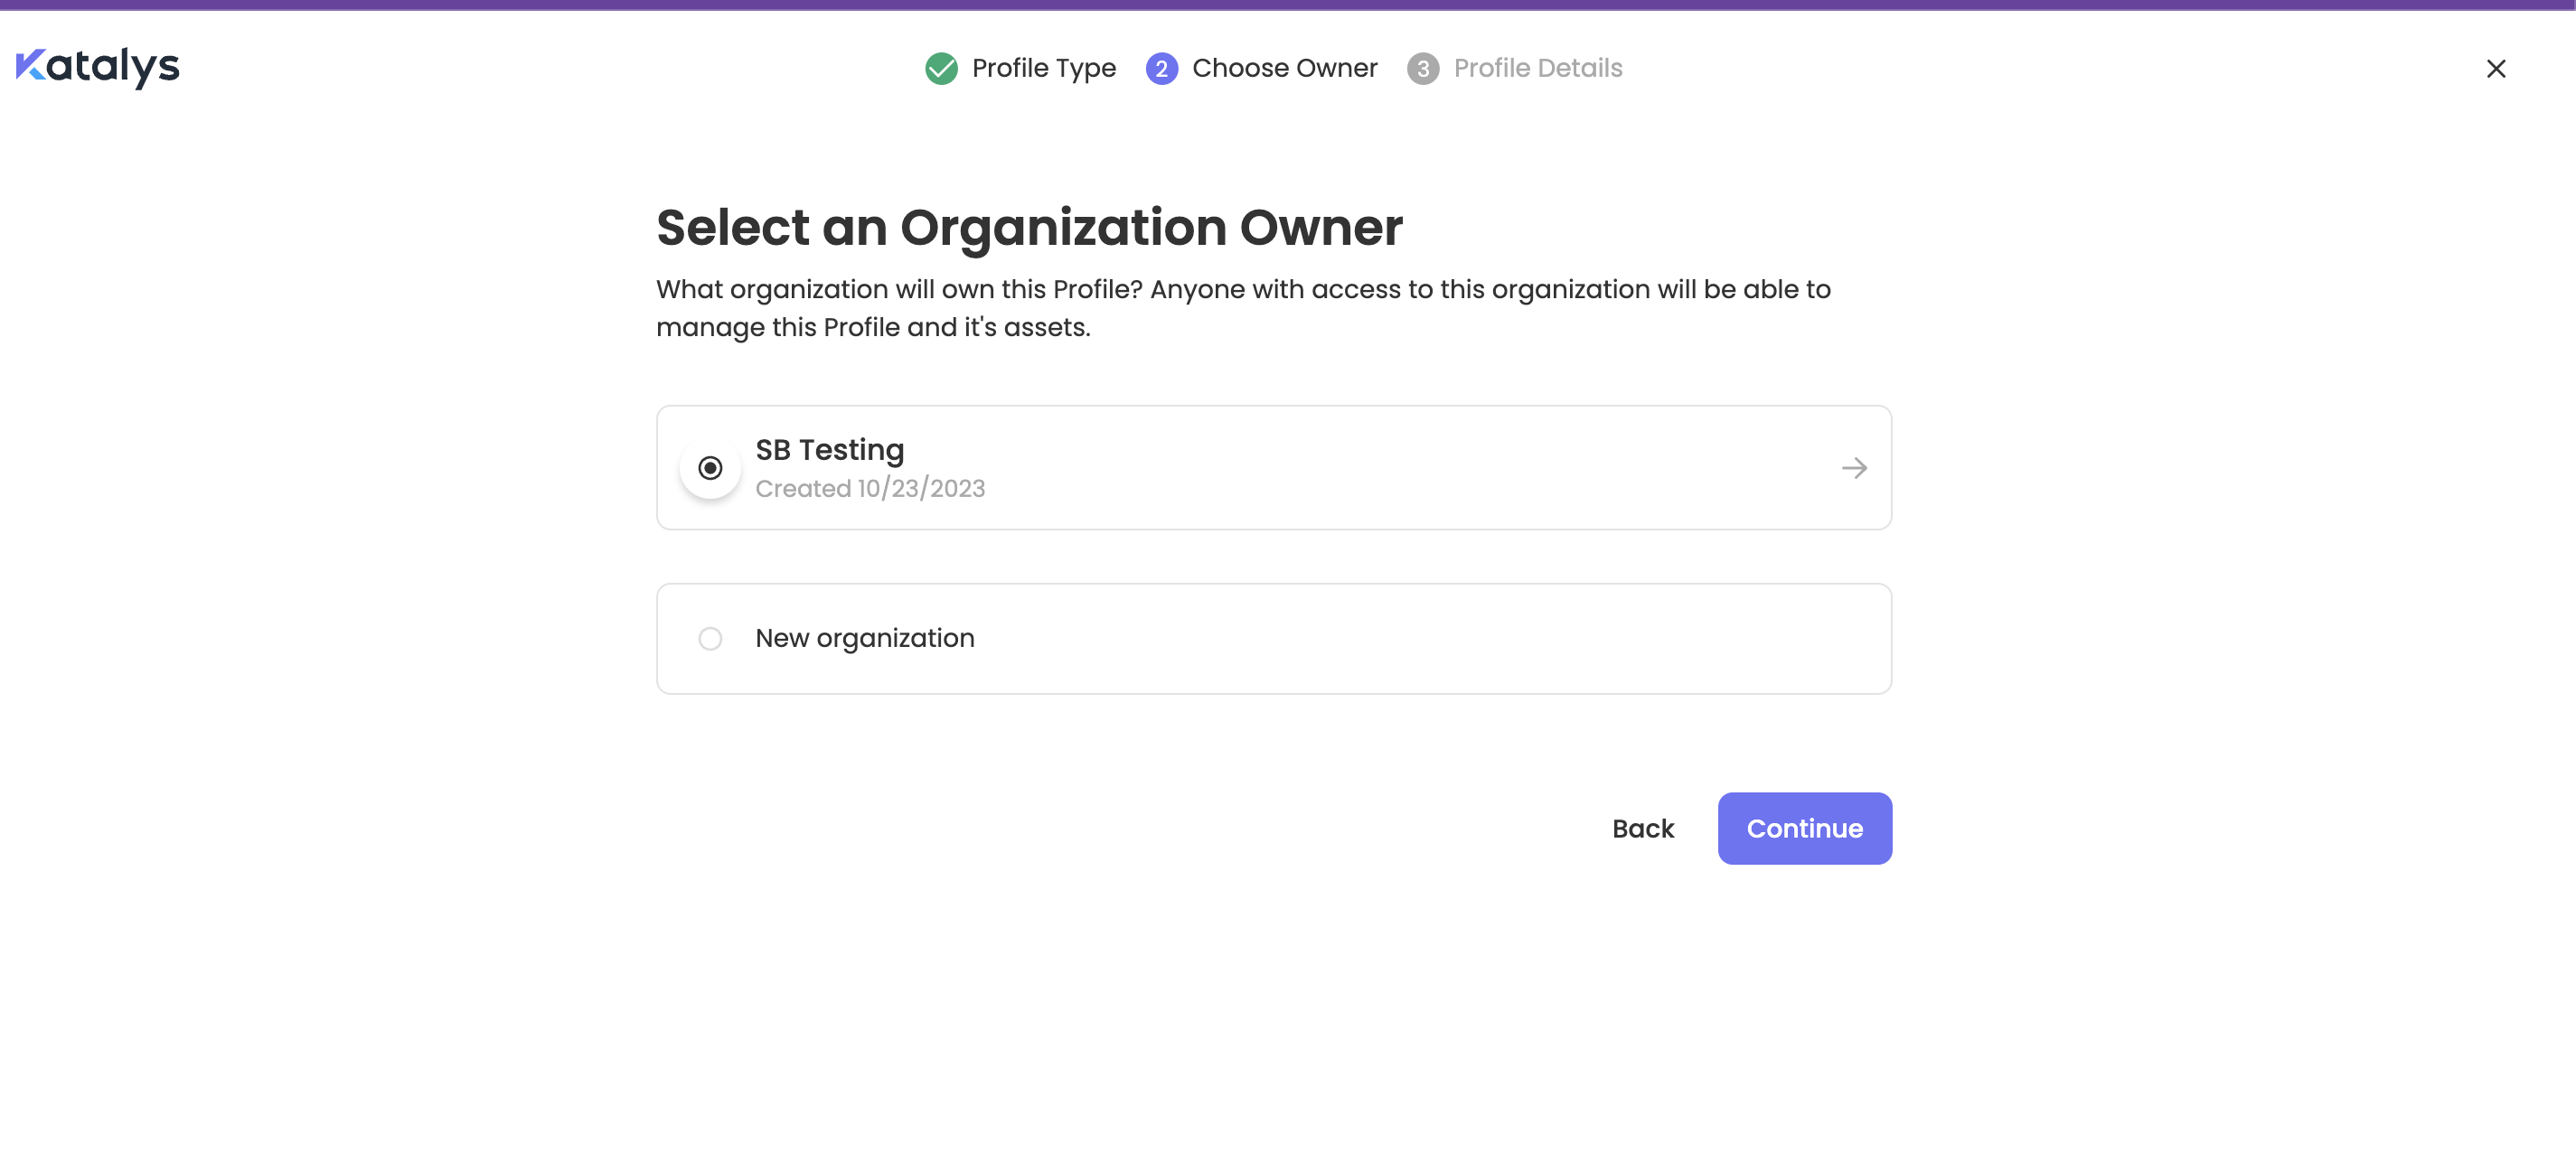Click the Choose Owner step label

(1284, 68)
